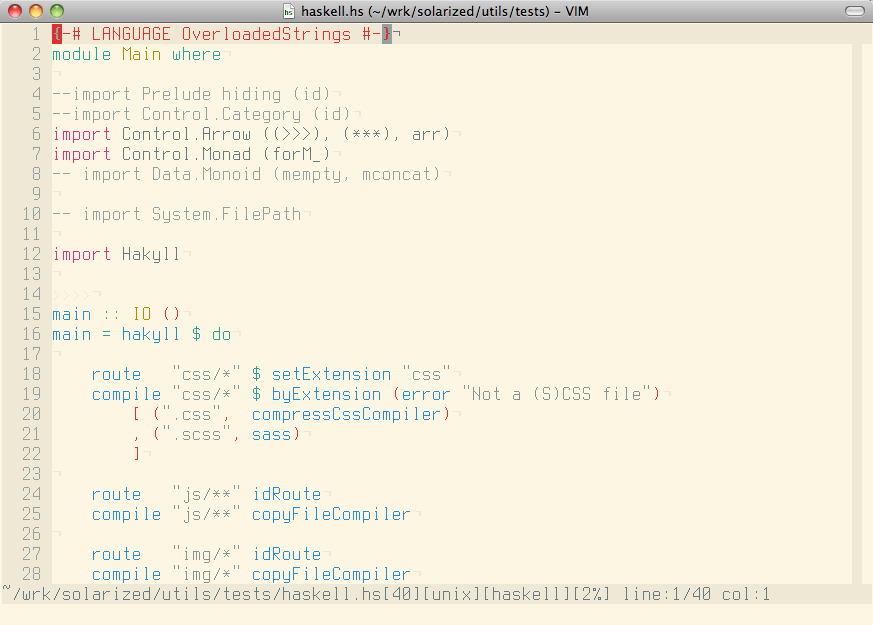Zoom the window using the green button
This screenshot has width=873, height=625.
click(57, 11)
